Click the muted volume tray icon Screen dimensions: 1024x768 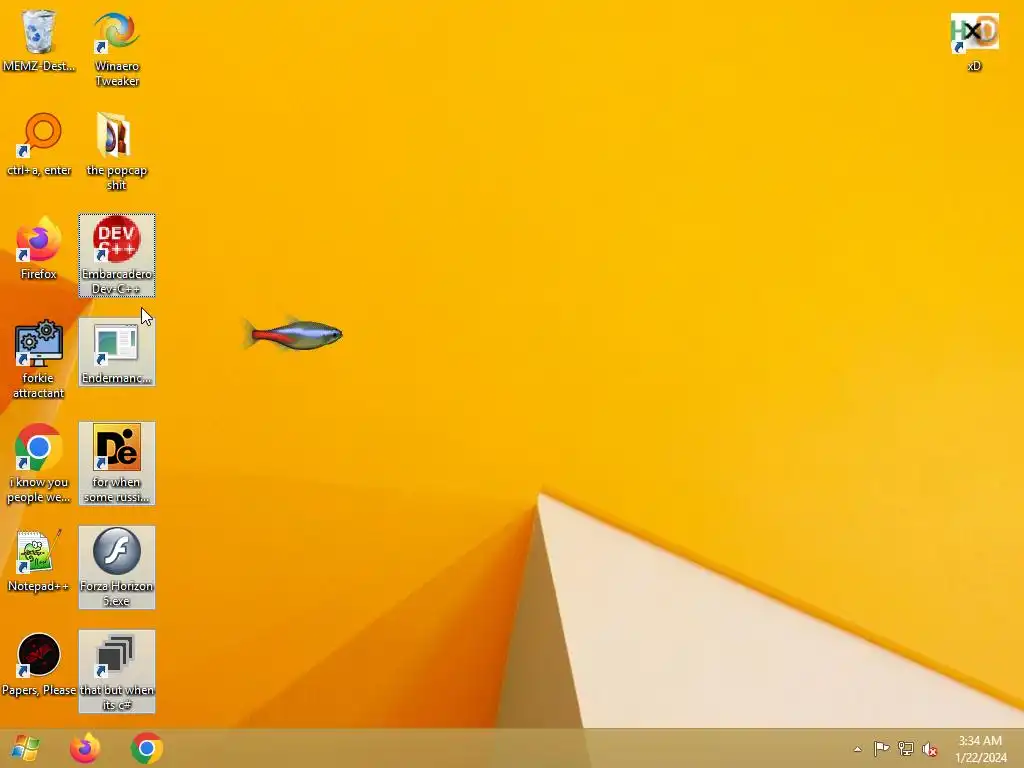(930, 749)
